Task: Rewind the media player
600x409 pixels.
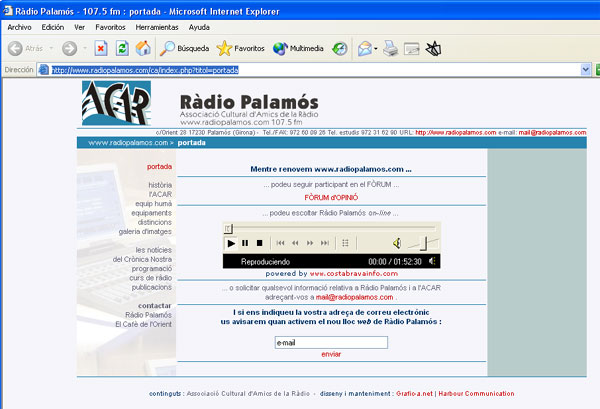Action: [295, 243]
